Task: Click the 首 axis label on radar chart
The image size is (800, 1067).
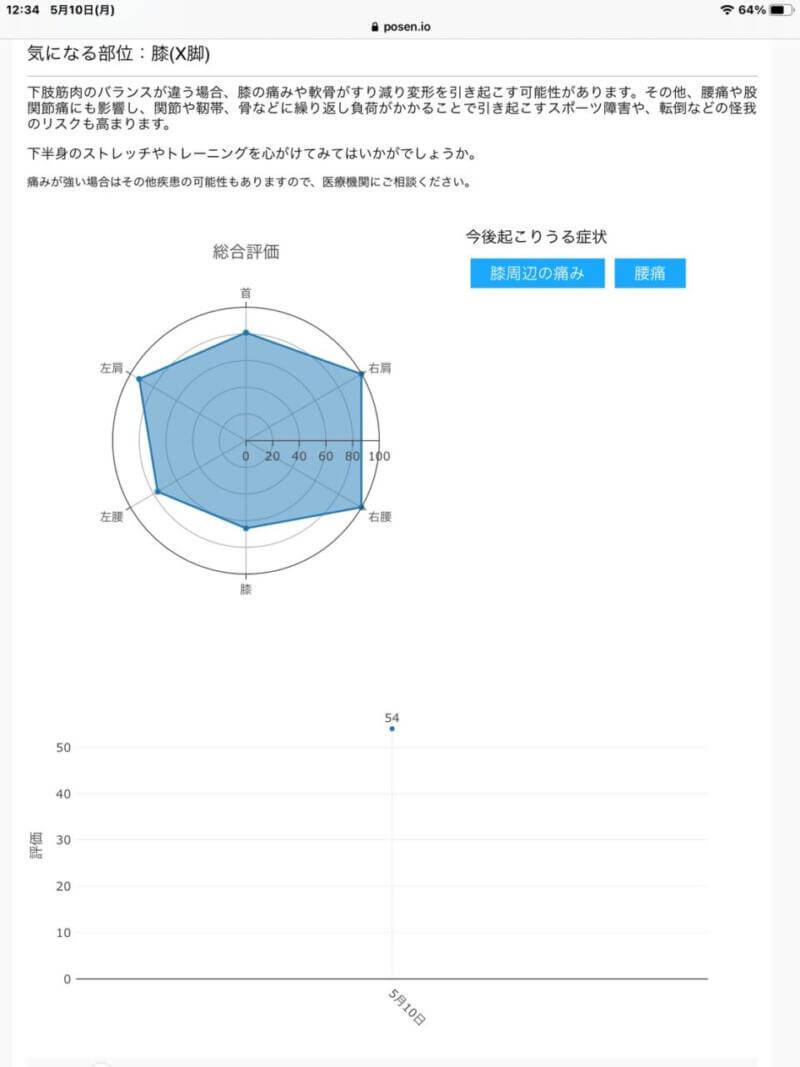Action: tap(246, 293)
